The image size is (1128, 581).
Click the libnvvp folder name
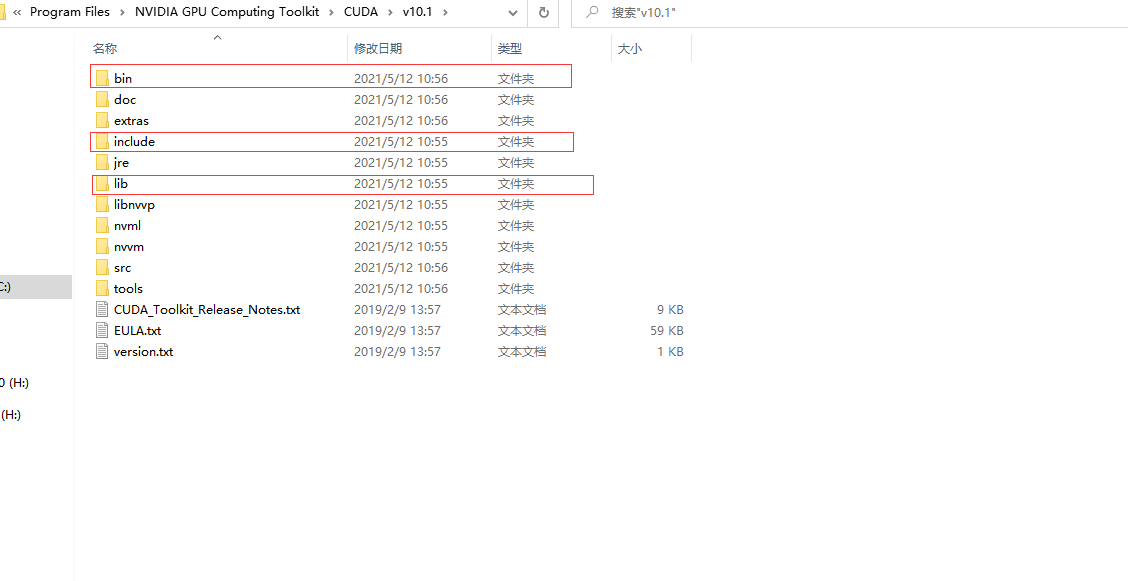coord(135,204)
